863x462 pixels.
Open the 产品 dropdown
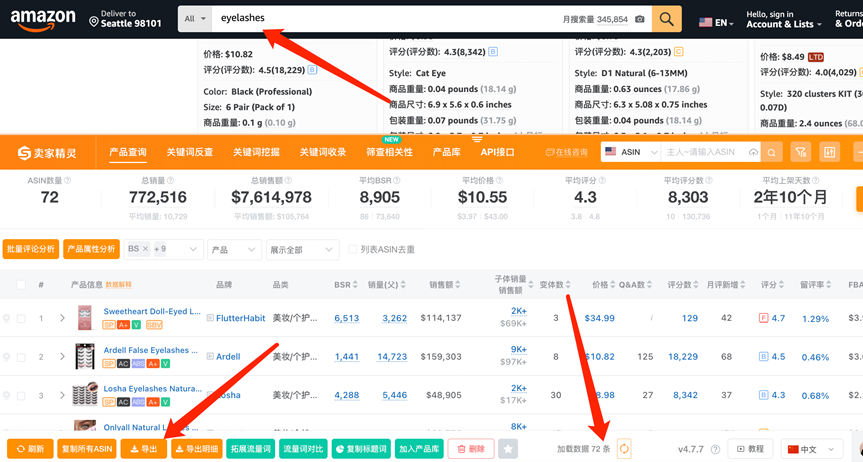(234, 249)
